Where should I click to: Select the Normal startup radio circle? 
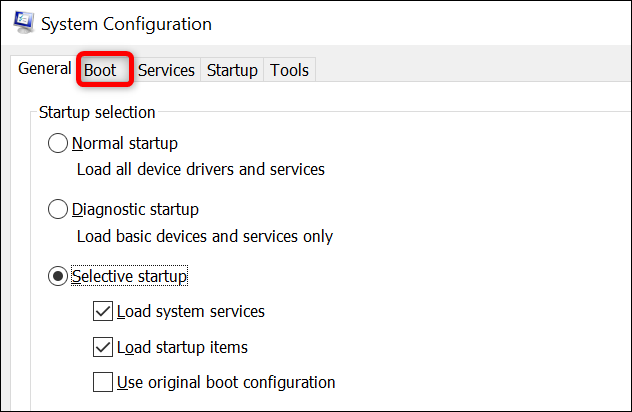58,143
